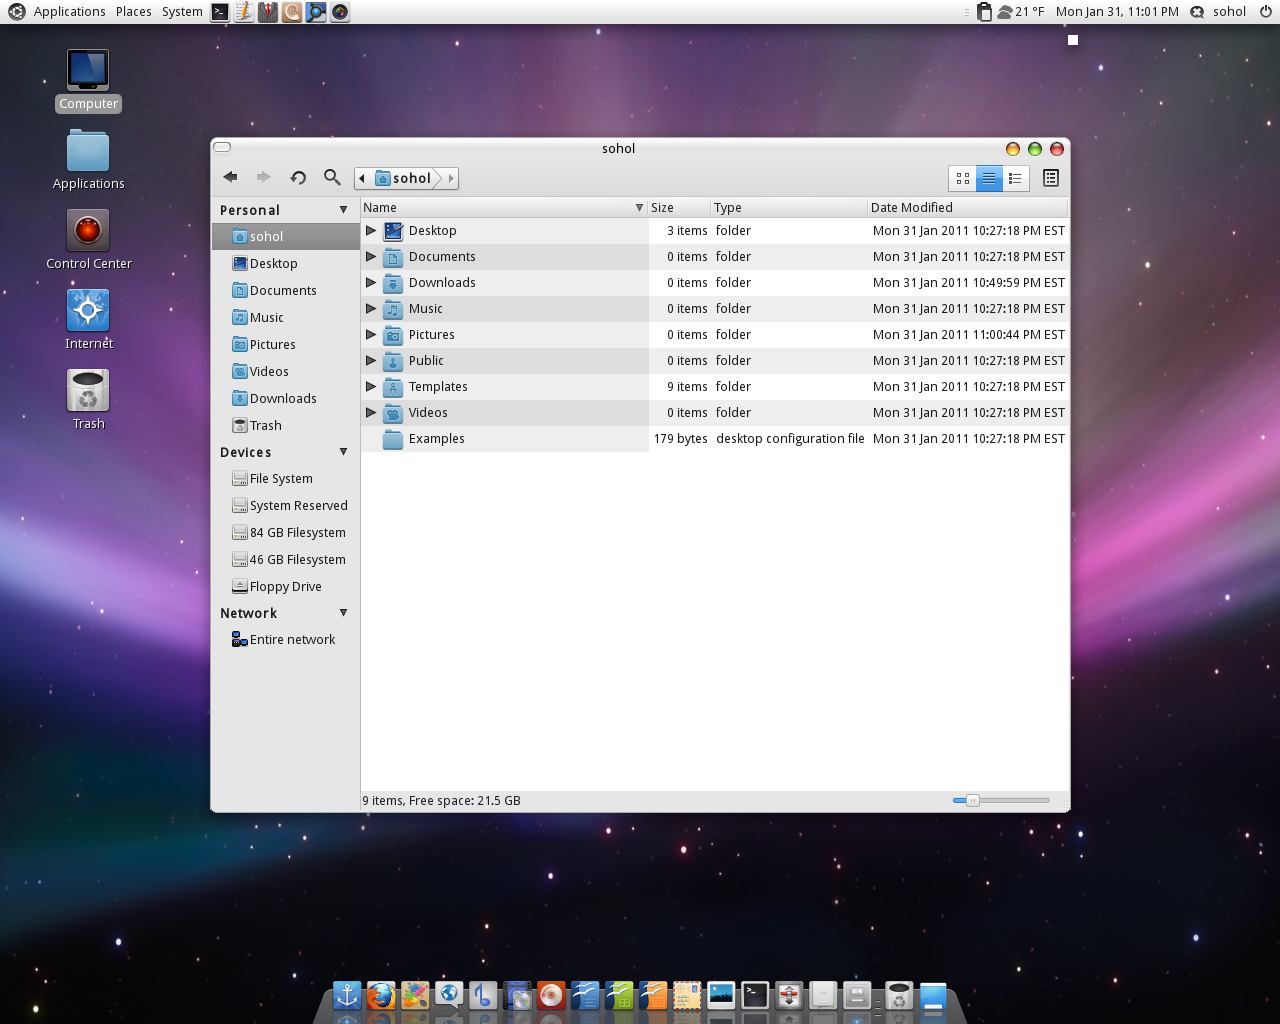
Task: Click the Back navigation arrow
Action: pyautogui.click(x=231, y=177)
